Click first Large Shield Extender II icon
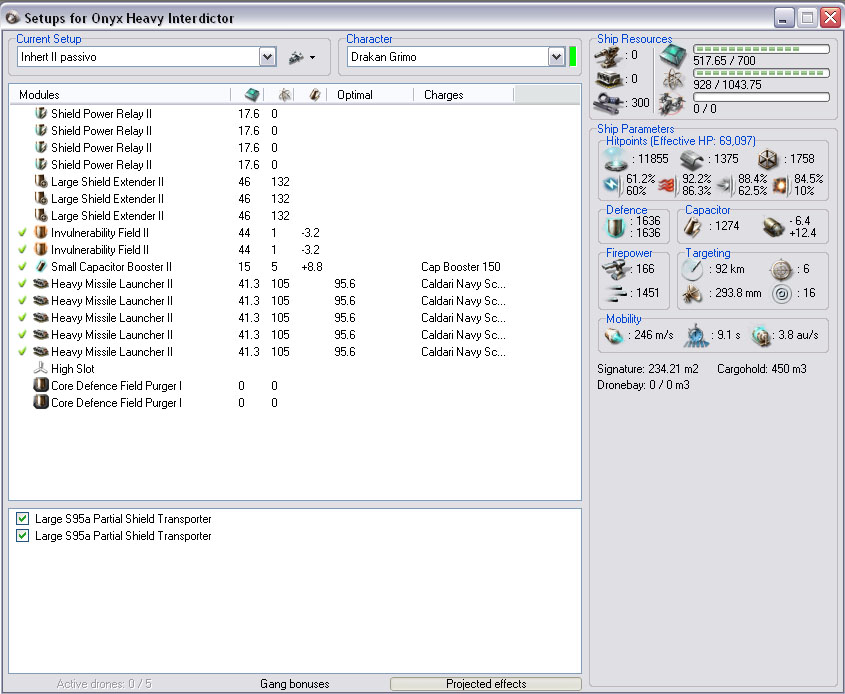845x694 pixels. pos(41,182)
